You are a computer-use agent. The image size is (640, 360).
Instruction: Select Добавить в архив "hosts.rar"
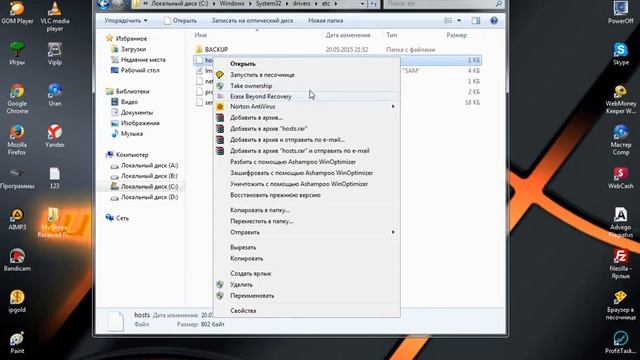coord(307,129)
